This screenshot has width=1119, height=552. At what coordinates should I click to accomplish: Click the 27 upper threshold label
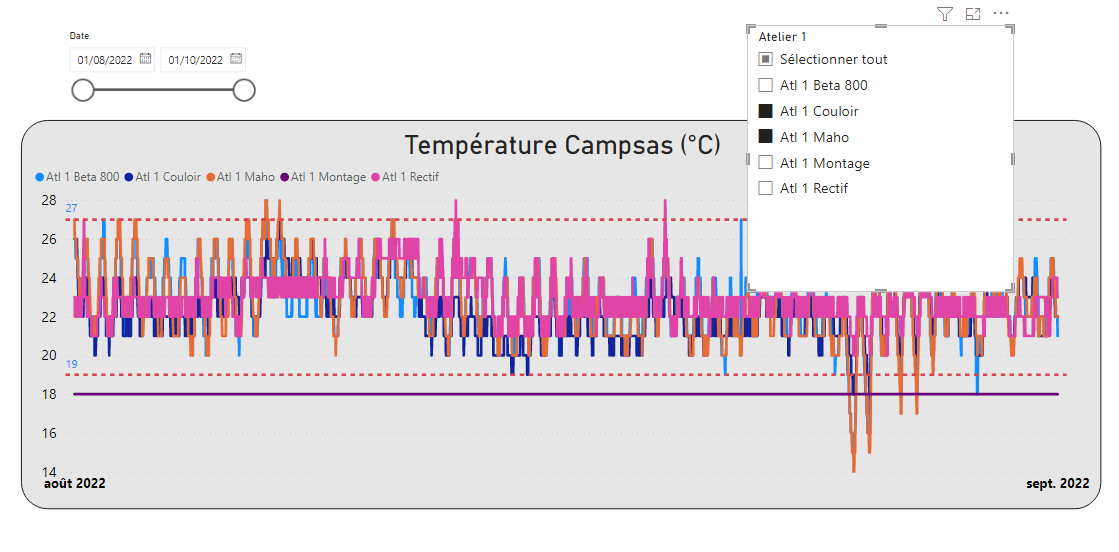point(71,209)
